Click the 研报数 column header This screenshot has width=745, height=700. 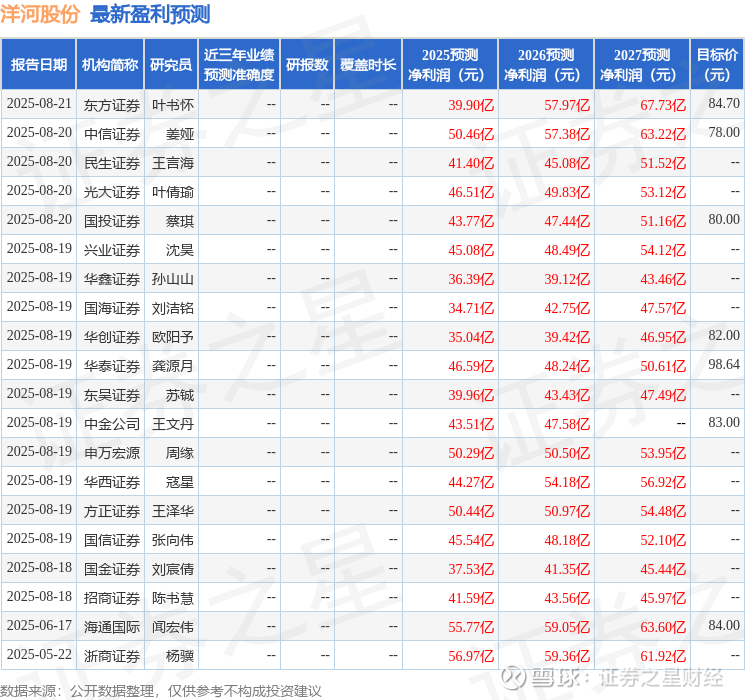(x=307, y=65)
